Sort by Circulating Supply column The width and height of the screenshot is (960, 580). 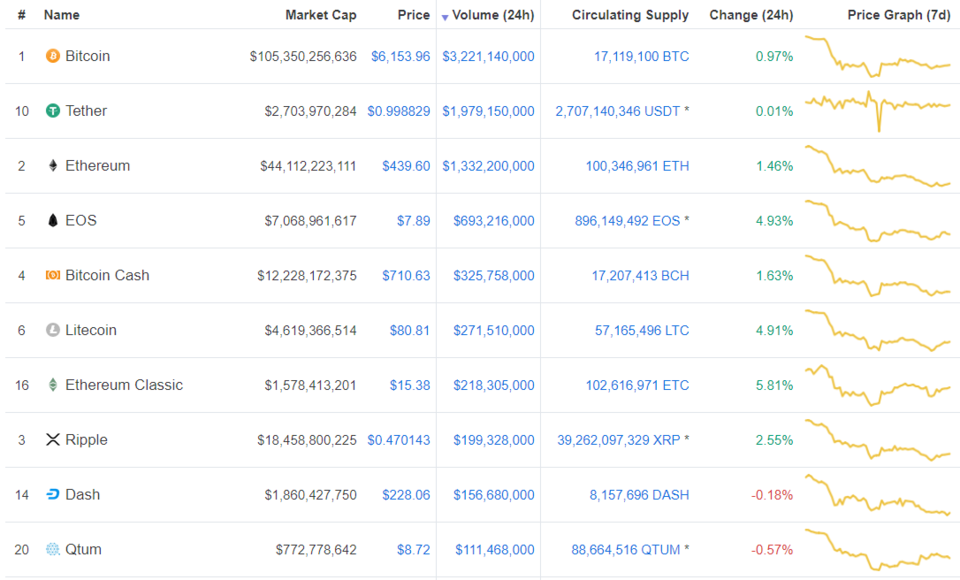(x=630, y=15)
